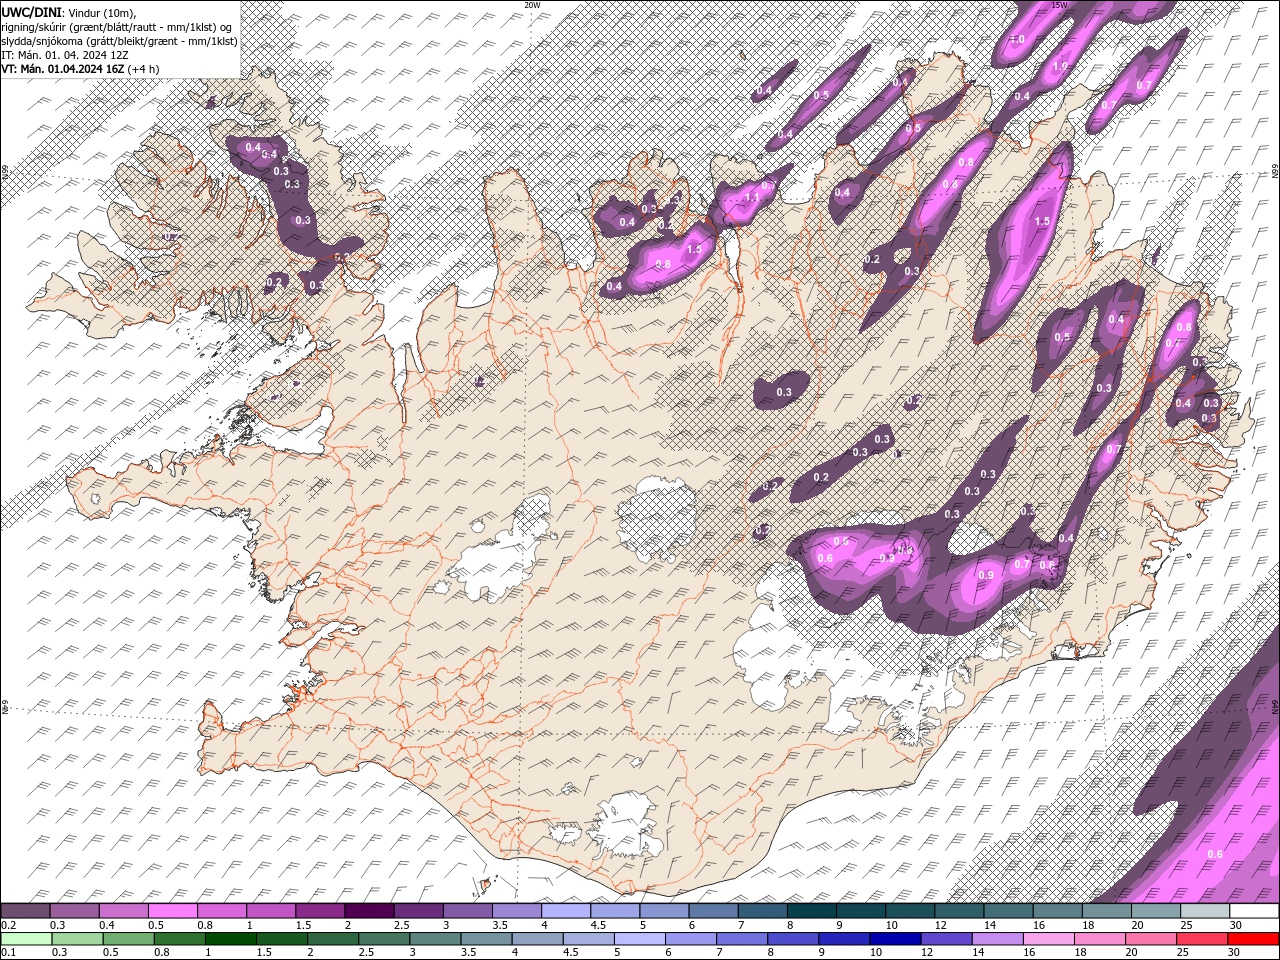Screen dimensions: 1280x960
Task: Pick the 0.8 swatch in the green legend row
Action: click(x=179, y=938)
